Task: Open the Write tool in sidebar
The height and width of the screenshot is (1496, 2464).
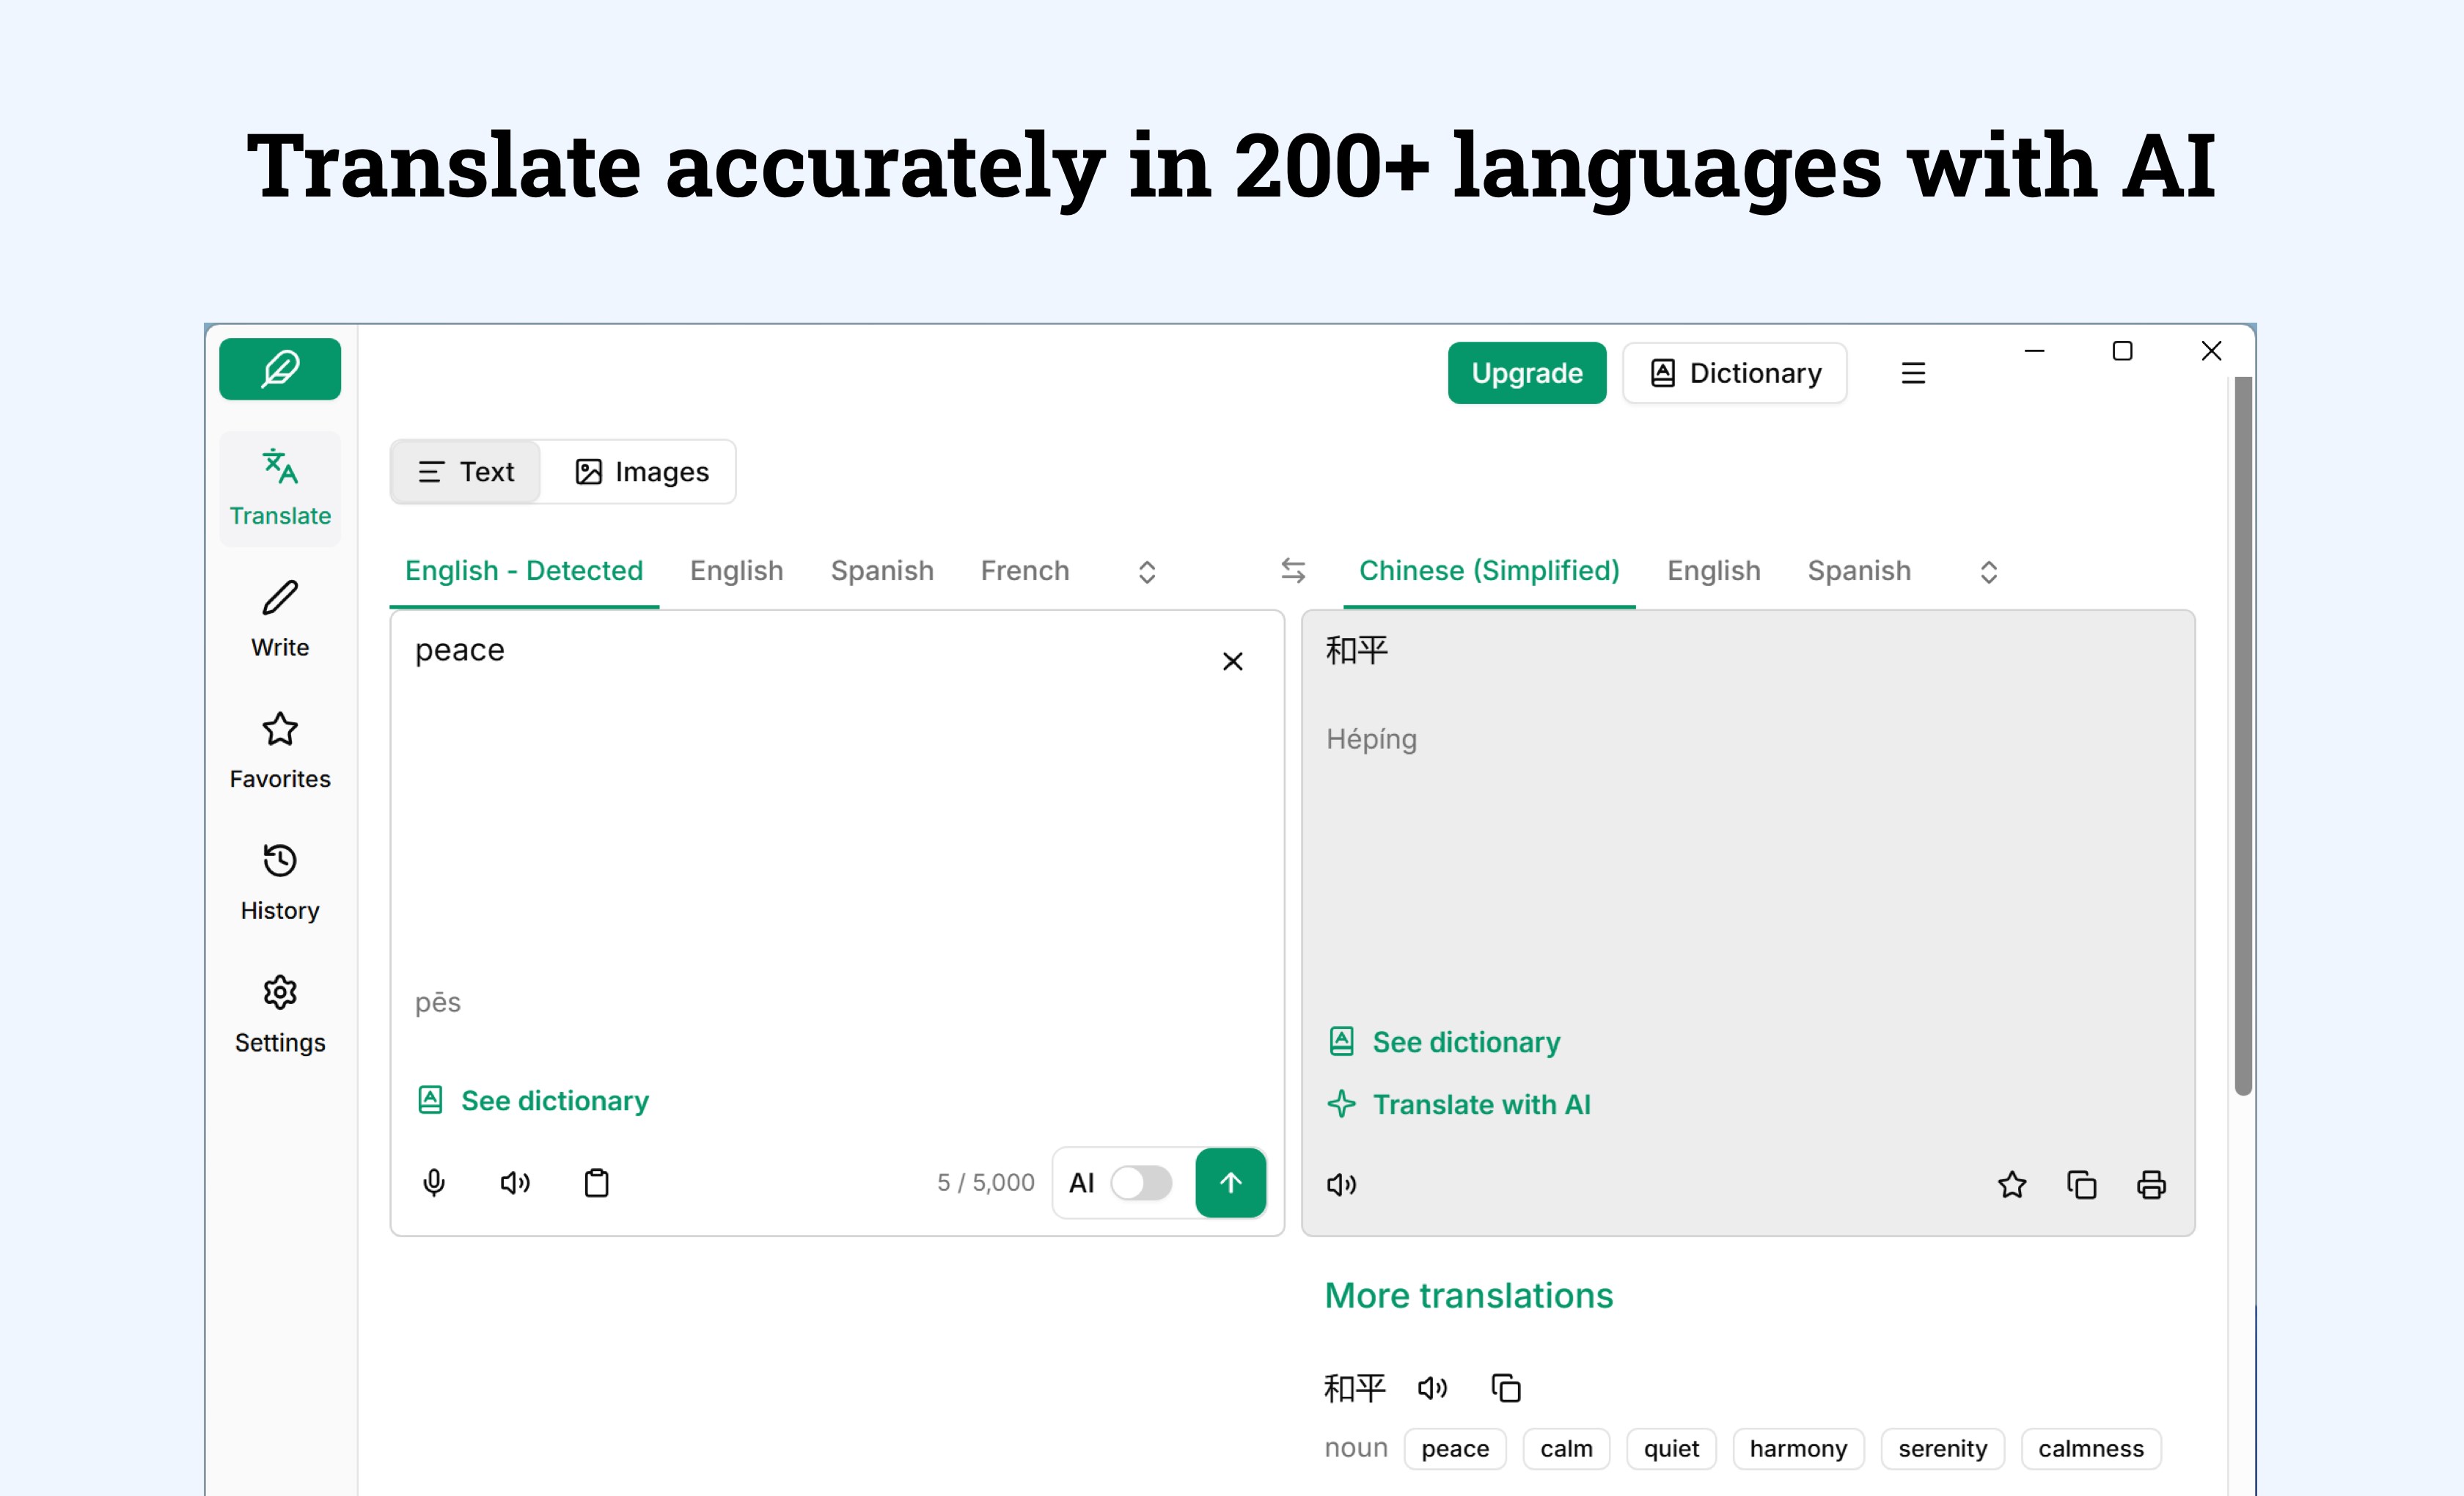Action: point(279,620)
